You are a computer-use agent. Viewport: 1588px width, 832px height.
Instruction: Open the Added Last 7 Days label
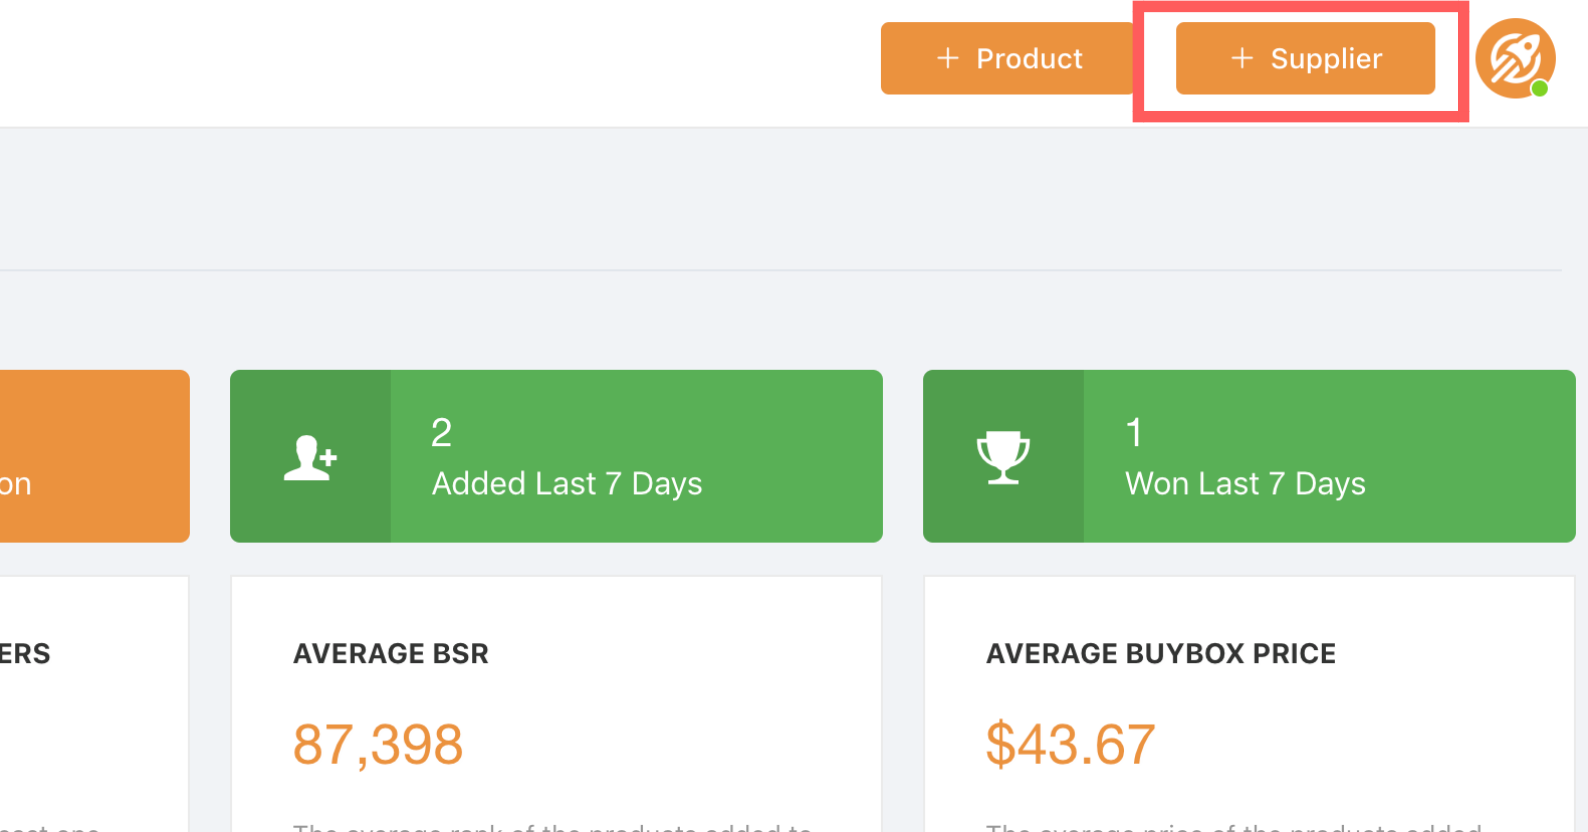tap(566, 484)
